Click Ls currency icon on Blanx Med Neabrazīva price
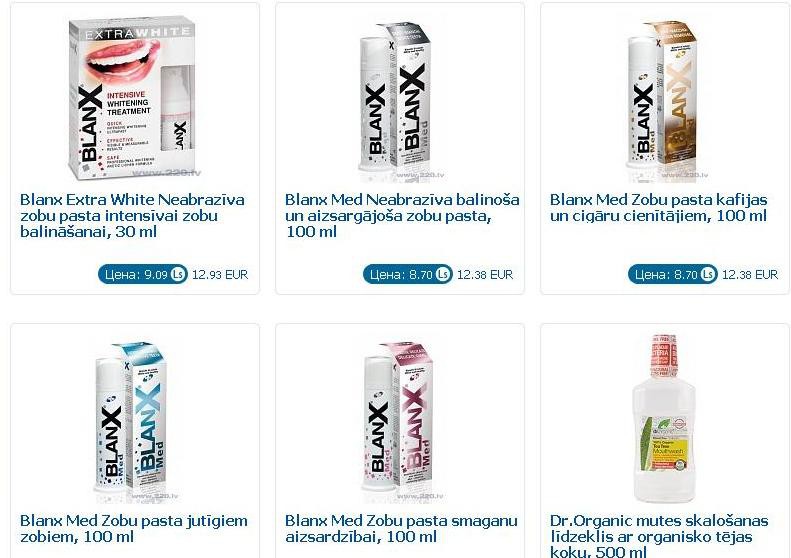Viewport: 791px width, 558px height. [x=443, y=274]
